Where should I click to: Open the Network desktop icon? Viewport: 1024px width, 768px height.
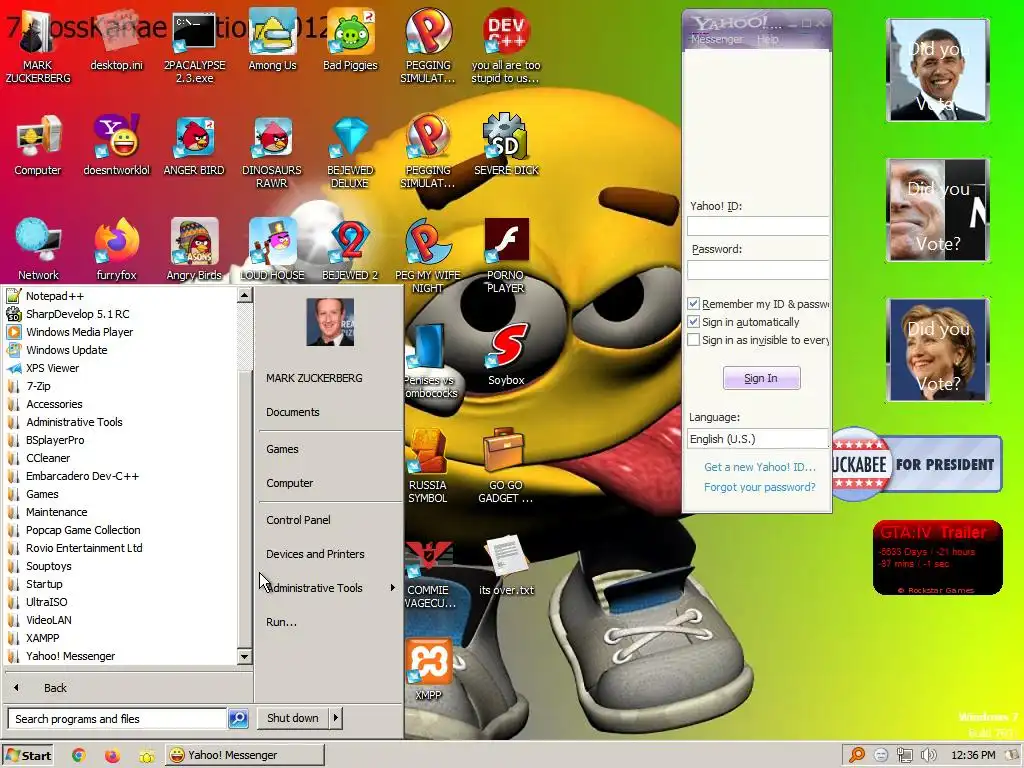coord(38,250)
